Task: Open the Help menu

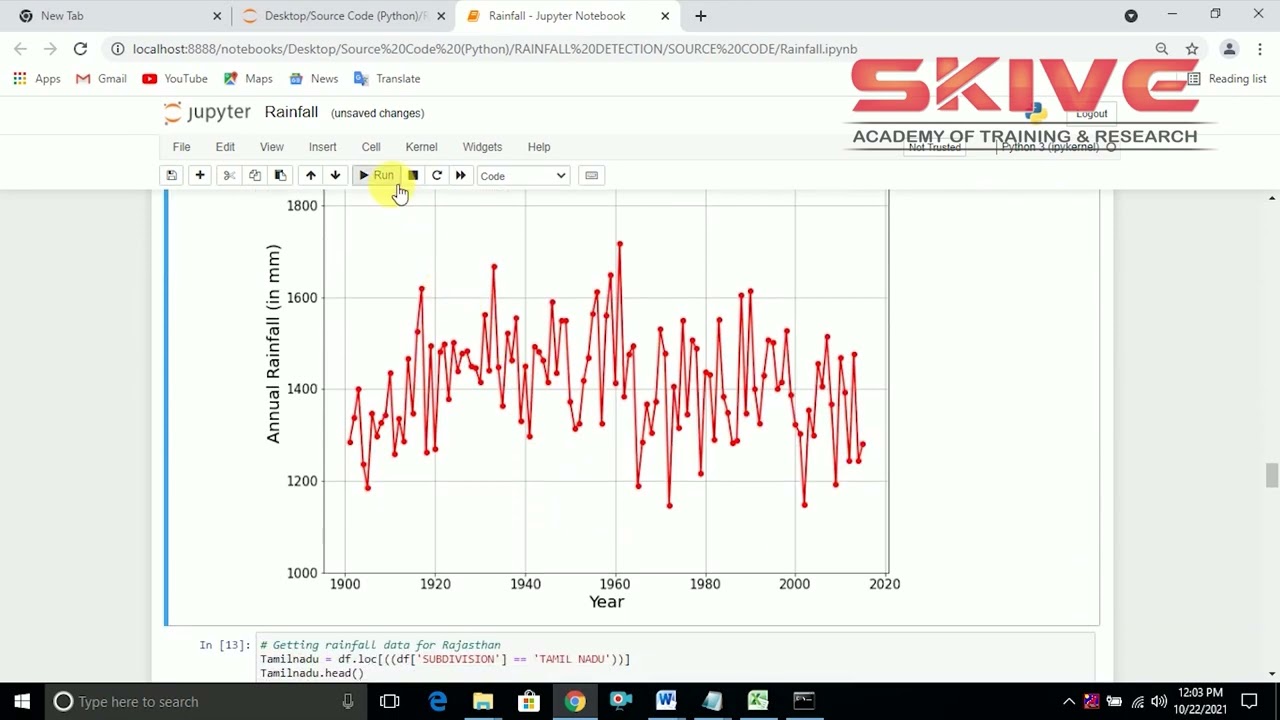Action: click(539, 147)
